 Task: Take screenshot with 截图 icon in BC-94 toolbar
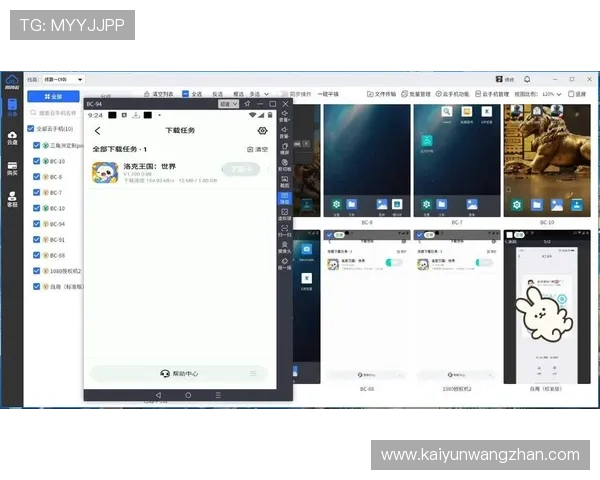(x=285, y=182)
